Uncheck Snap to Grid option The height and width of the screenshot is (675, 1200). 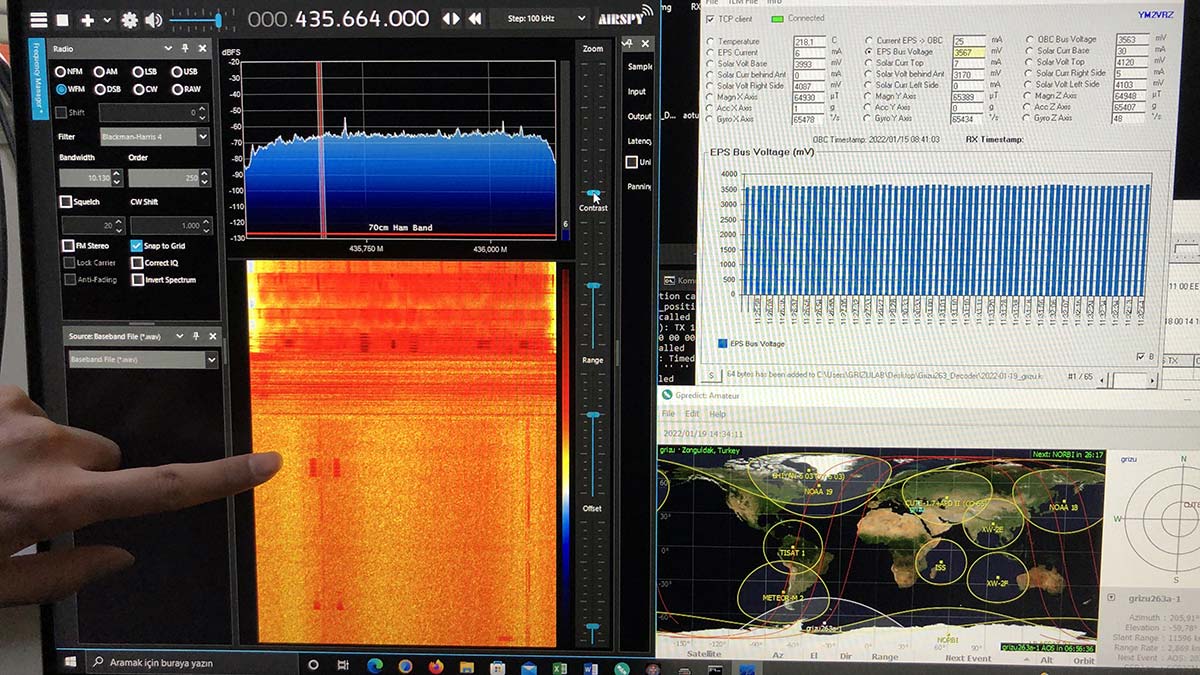[136, 246]
